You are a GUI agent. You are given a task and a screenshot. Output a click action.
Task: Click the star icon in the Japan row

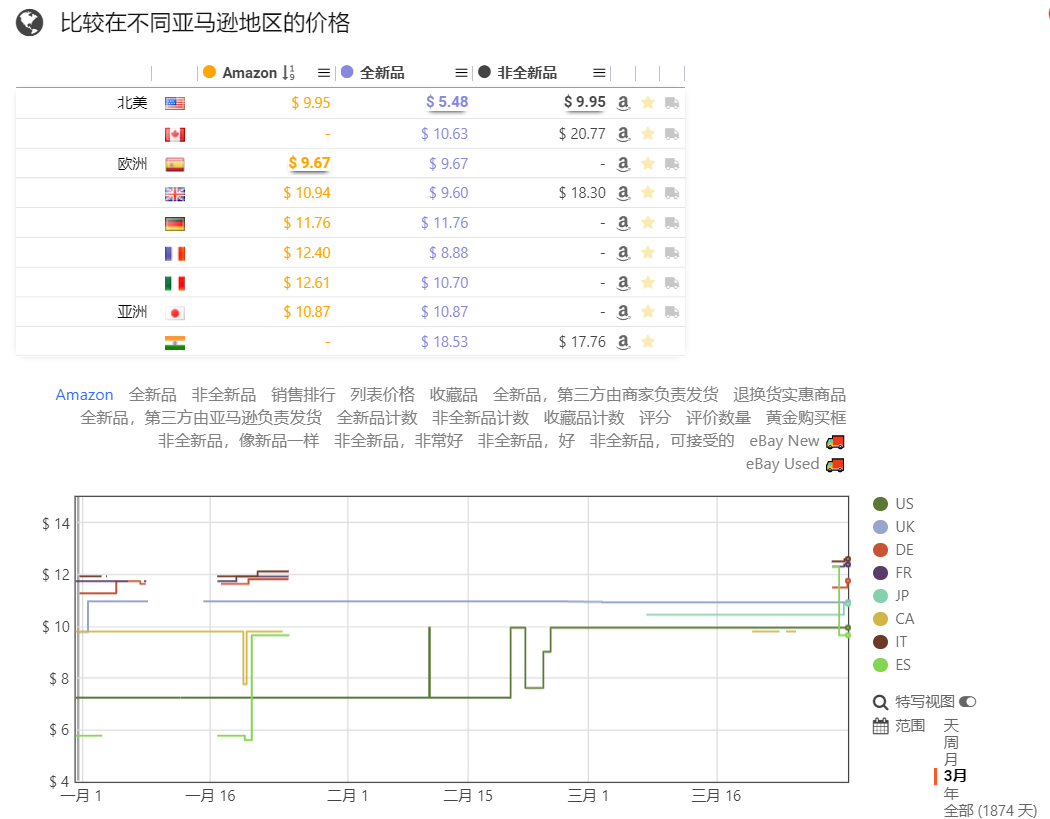tap(648, 311)
